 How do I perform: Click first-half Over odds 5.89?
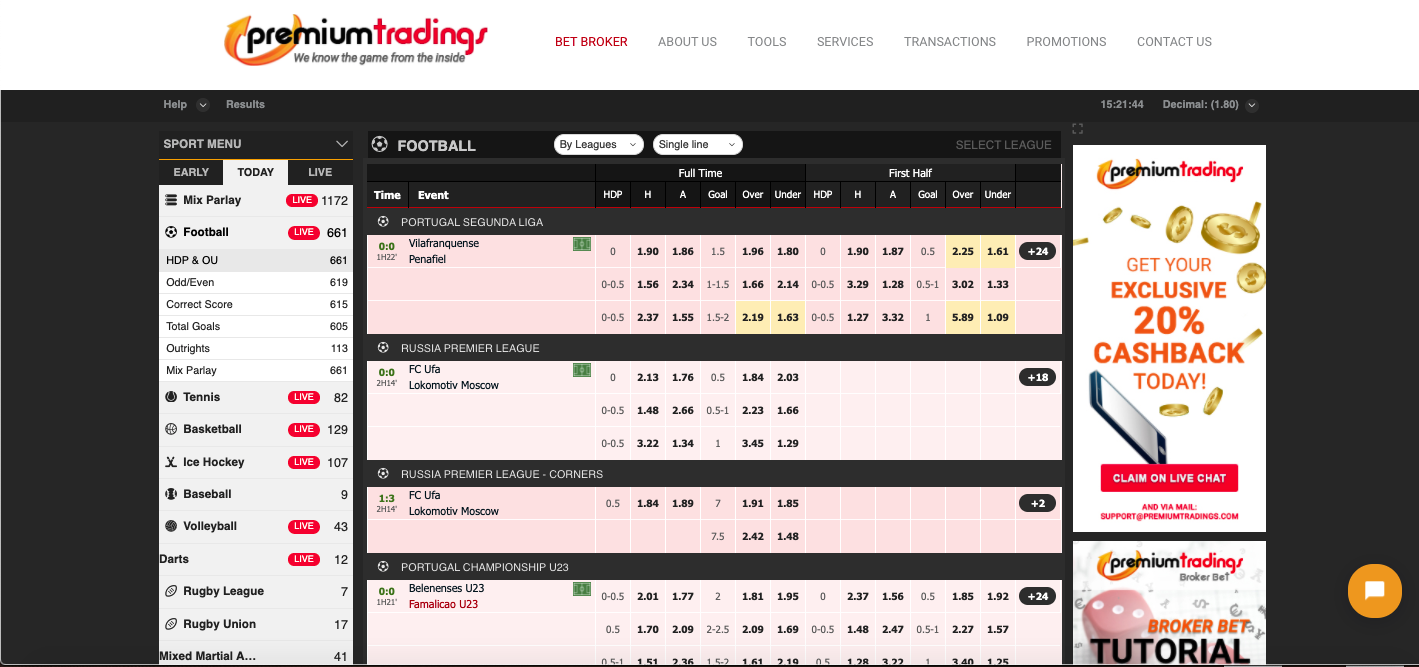[x=963, y=317]
